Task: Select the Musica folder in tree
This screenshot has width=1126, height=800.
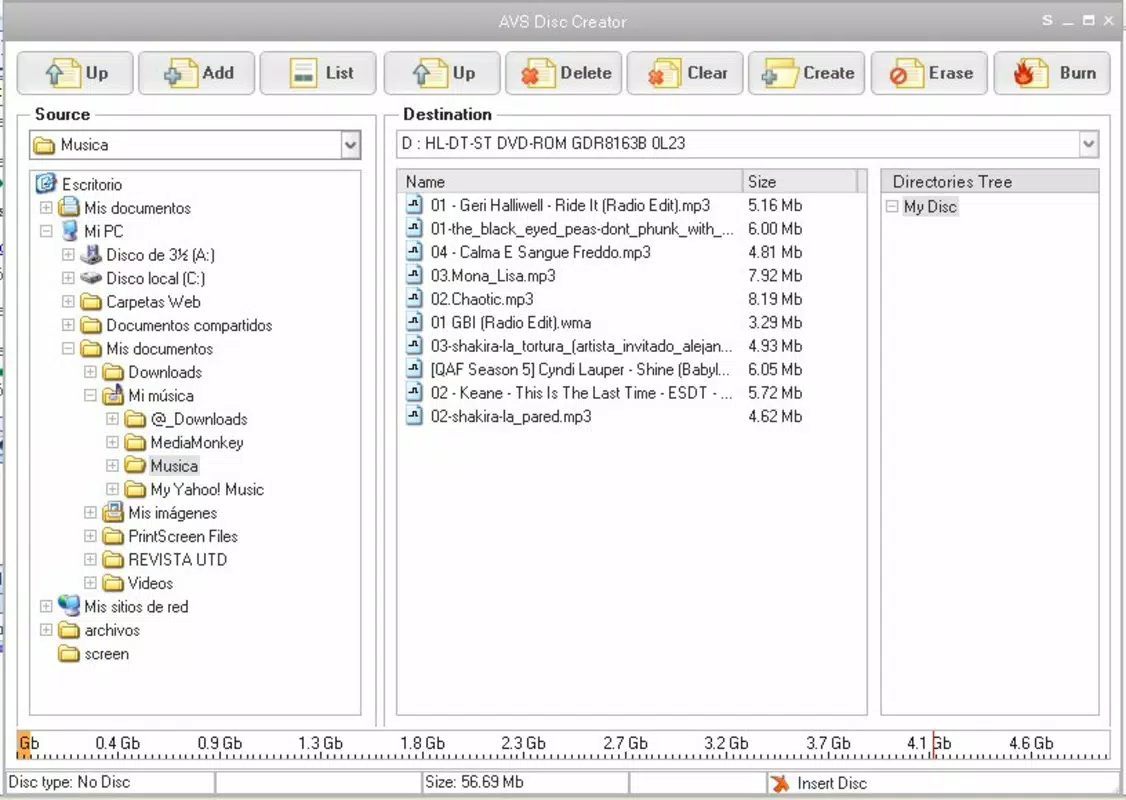Action: tap(174, 466)
